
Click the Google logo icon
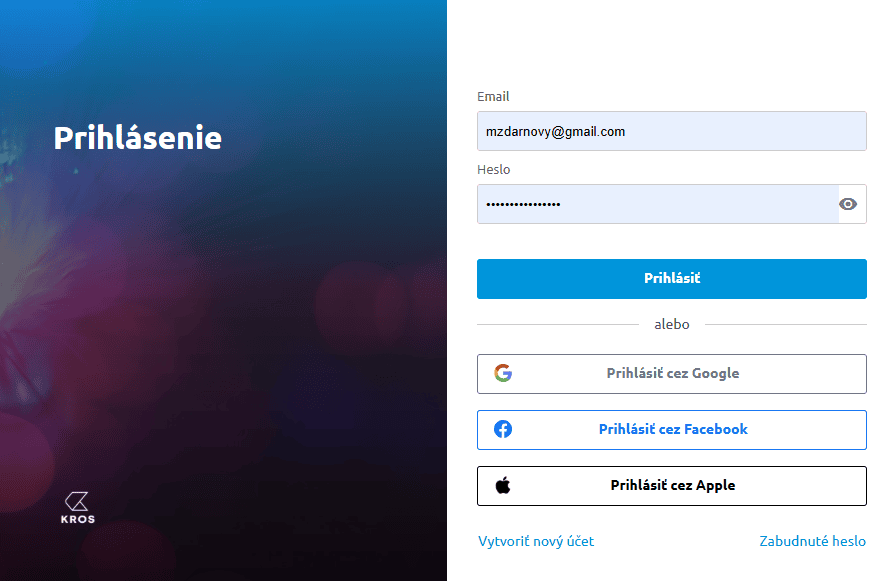click(x=503, y=373)
